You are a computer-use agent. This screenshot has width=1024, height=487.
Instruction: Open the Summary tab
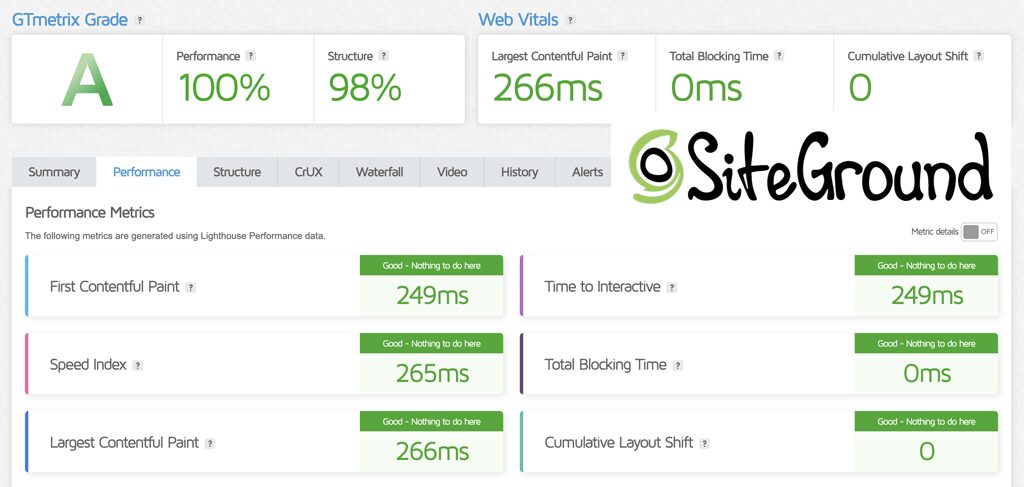54,172
